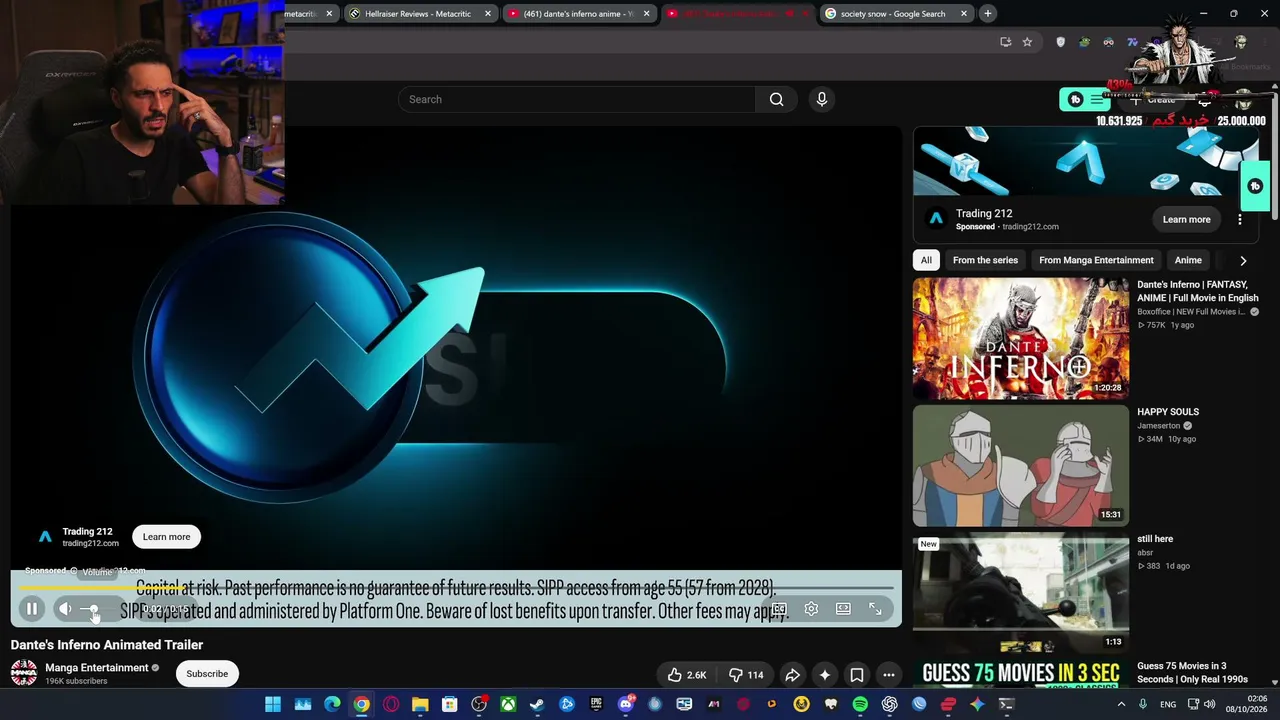Open the 'still here' video title
The image size is (1280, 720).
[x=1155, y=539]
